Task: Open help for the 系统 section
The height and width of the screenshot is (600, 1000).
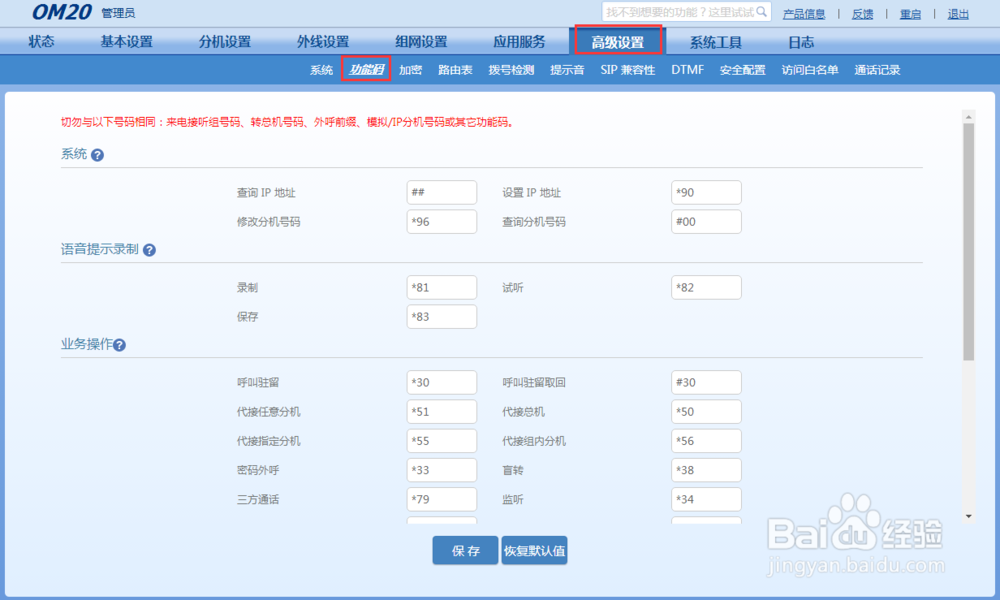Action: 96,154
